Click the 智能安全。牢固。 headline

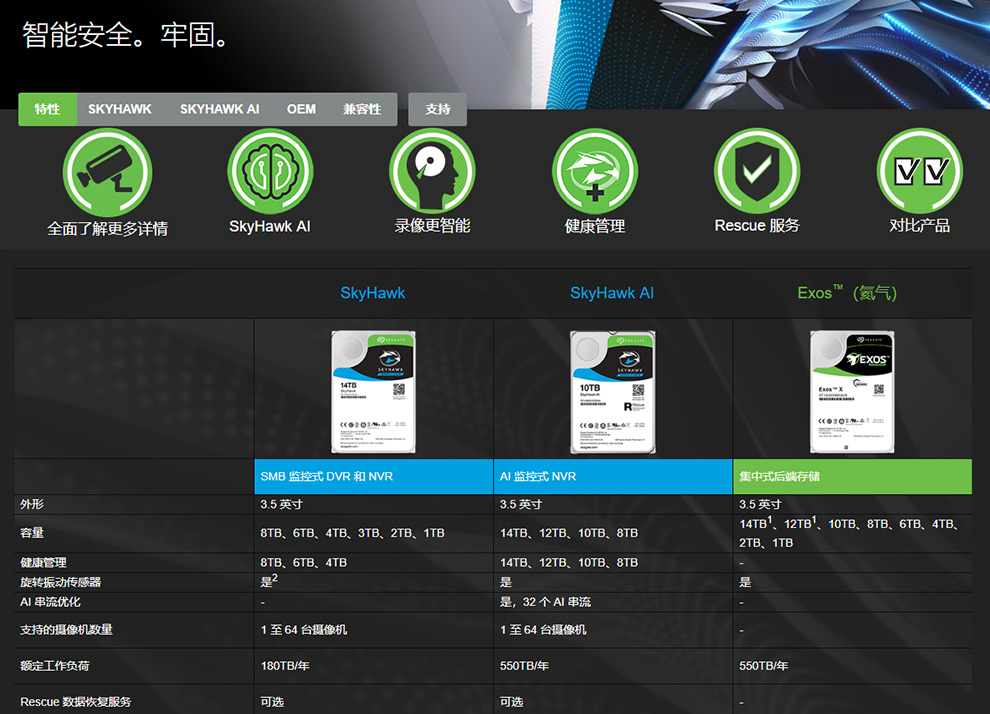point(125,35)
